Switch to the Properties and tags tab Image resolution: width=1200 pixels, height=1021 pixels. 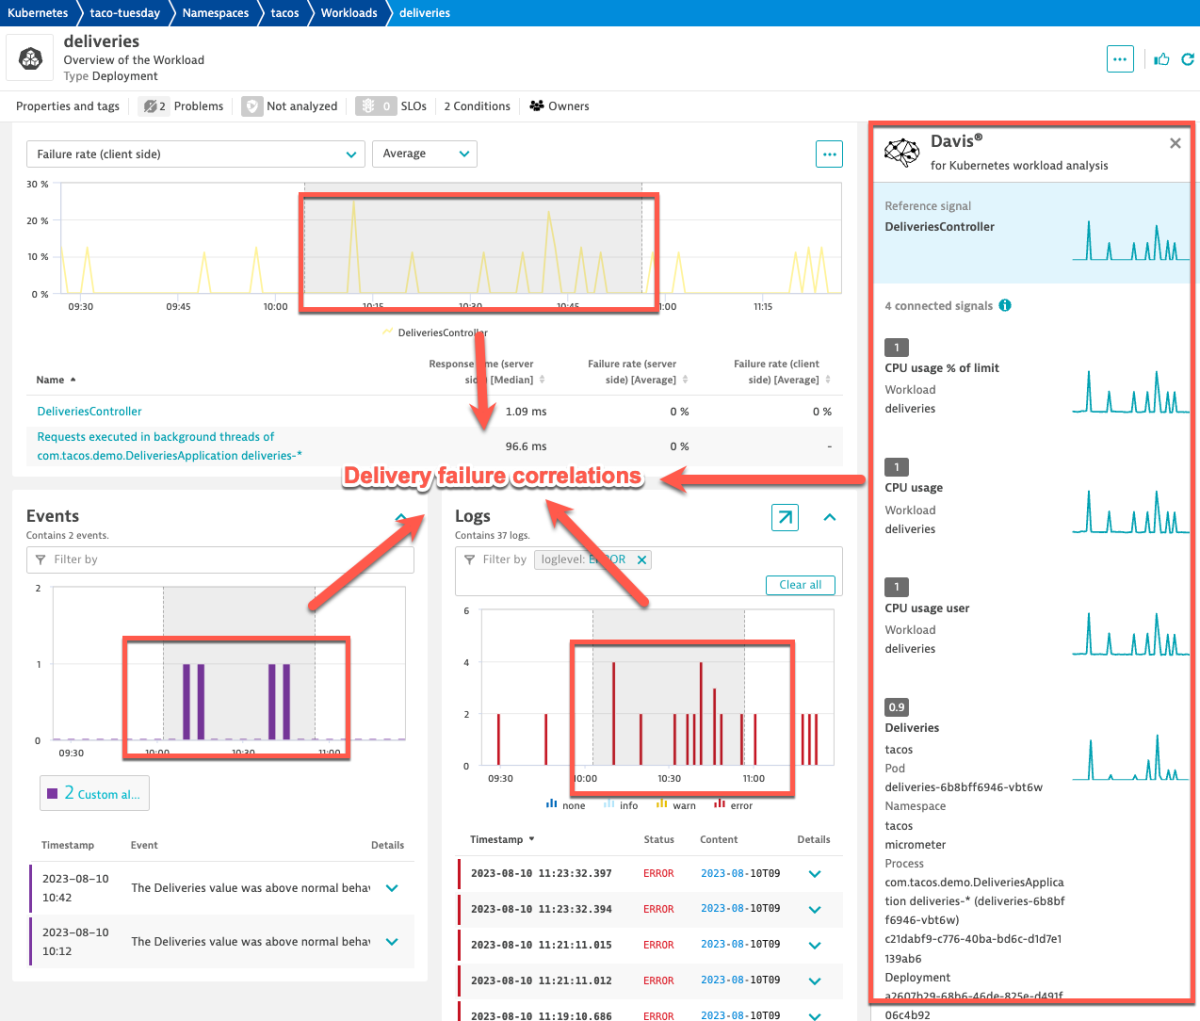[x=67, y=106]
